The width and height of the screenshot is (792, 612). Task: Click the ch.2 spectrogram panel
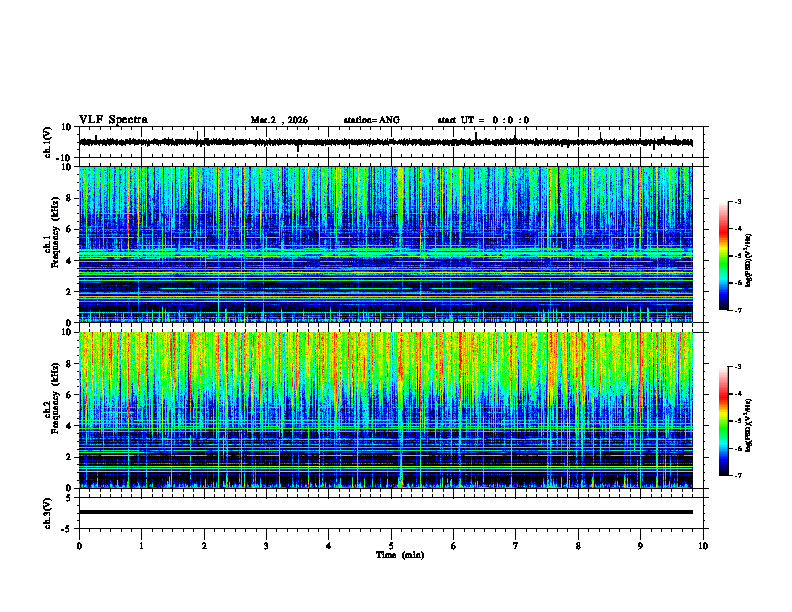[x=385, y=410]
